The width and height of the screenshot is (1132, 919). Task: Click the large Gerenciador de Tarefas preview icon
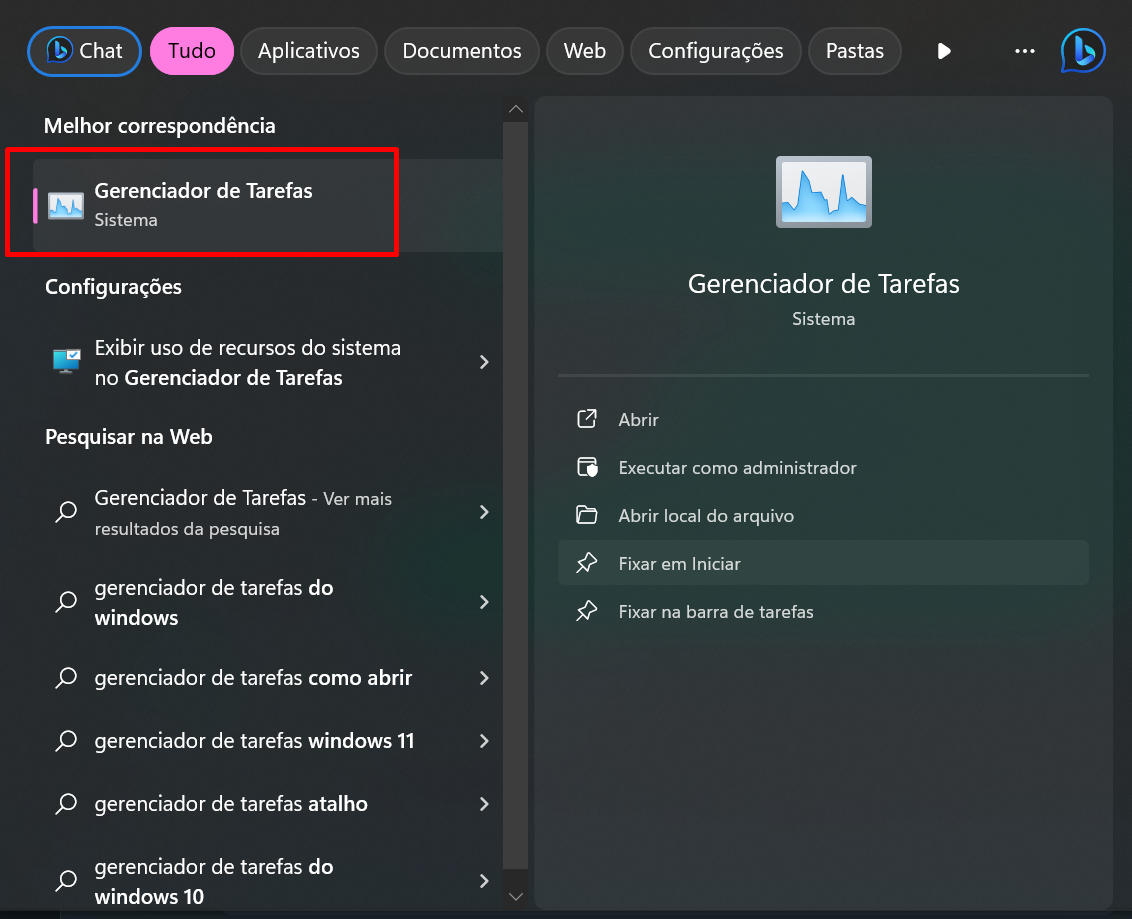[x=823, y=191]
